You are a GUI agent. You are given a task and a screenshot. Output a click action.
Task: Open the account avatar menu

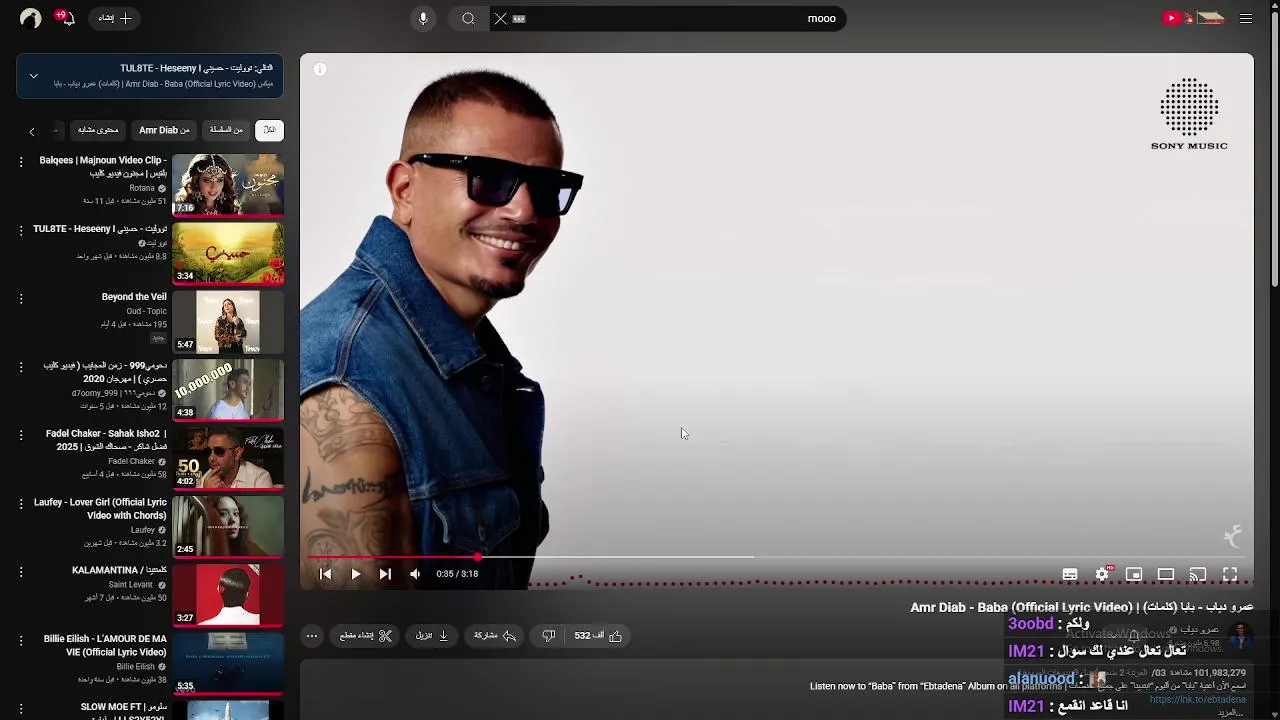click(30, 18)
